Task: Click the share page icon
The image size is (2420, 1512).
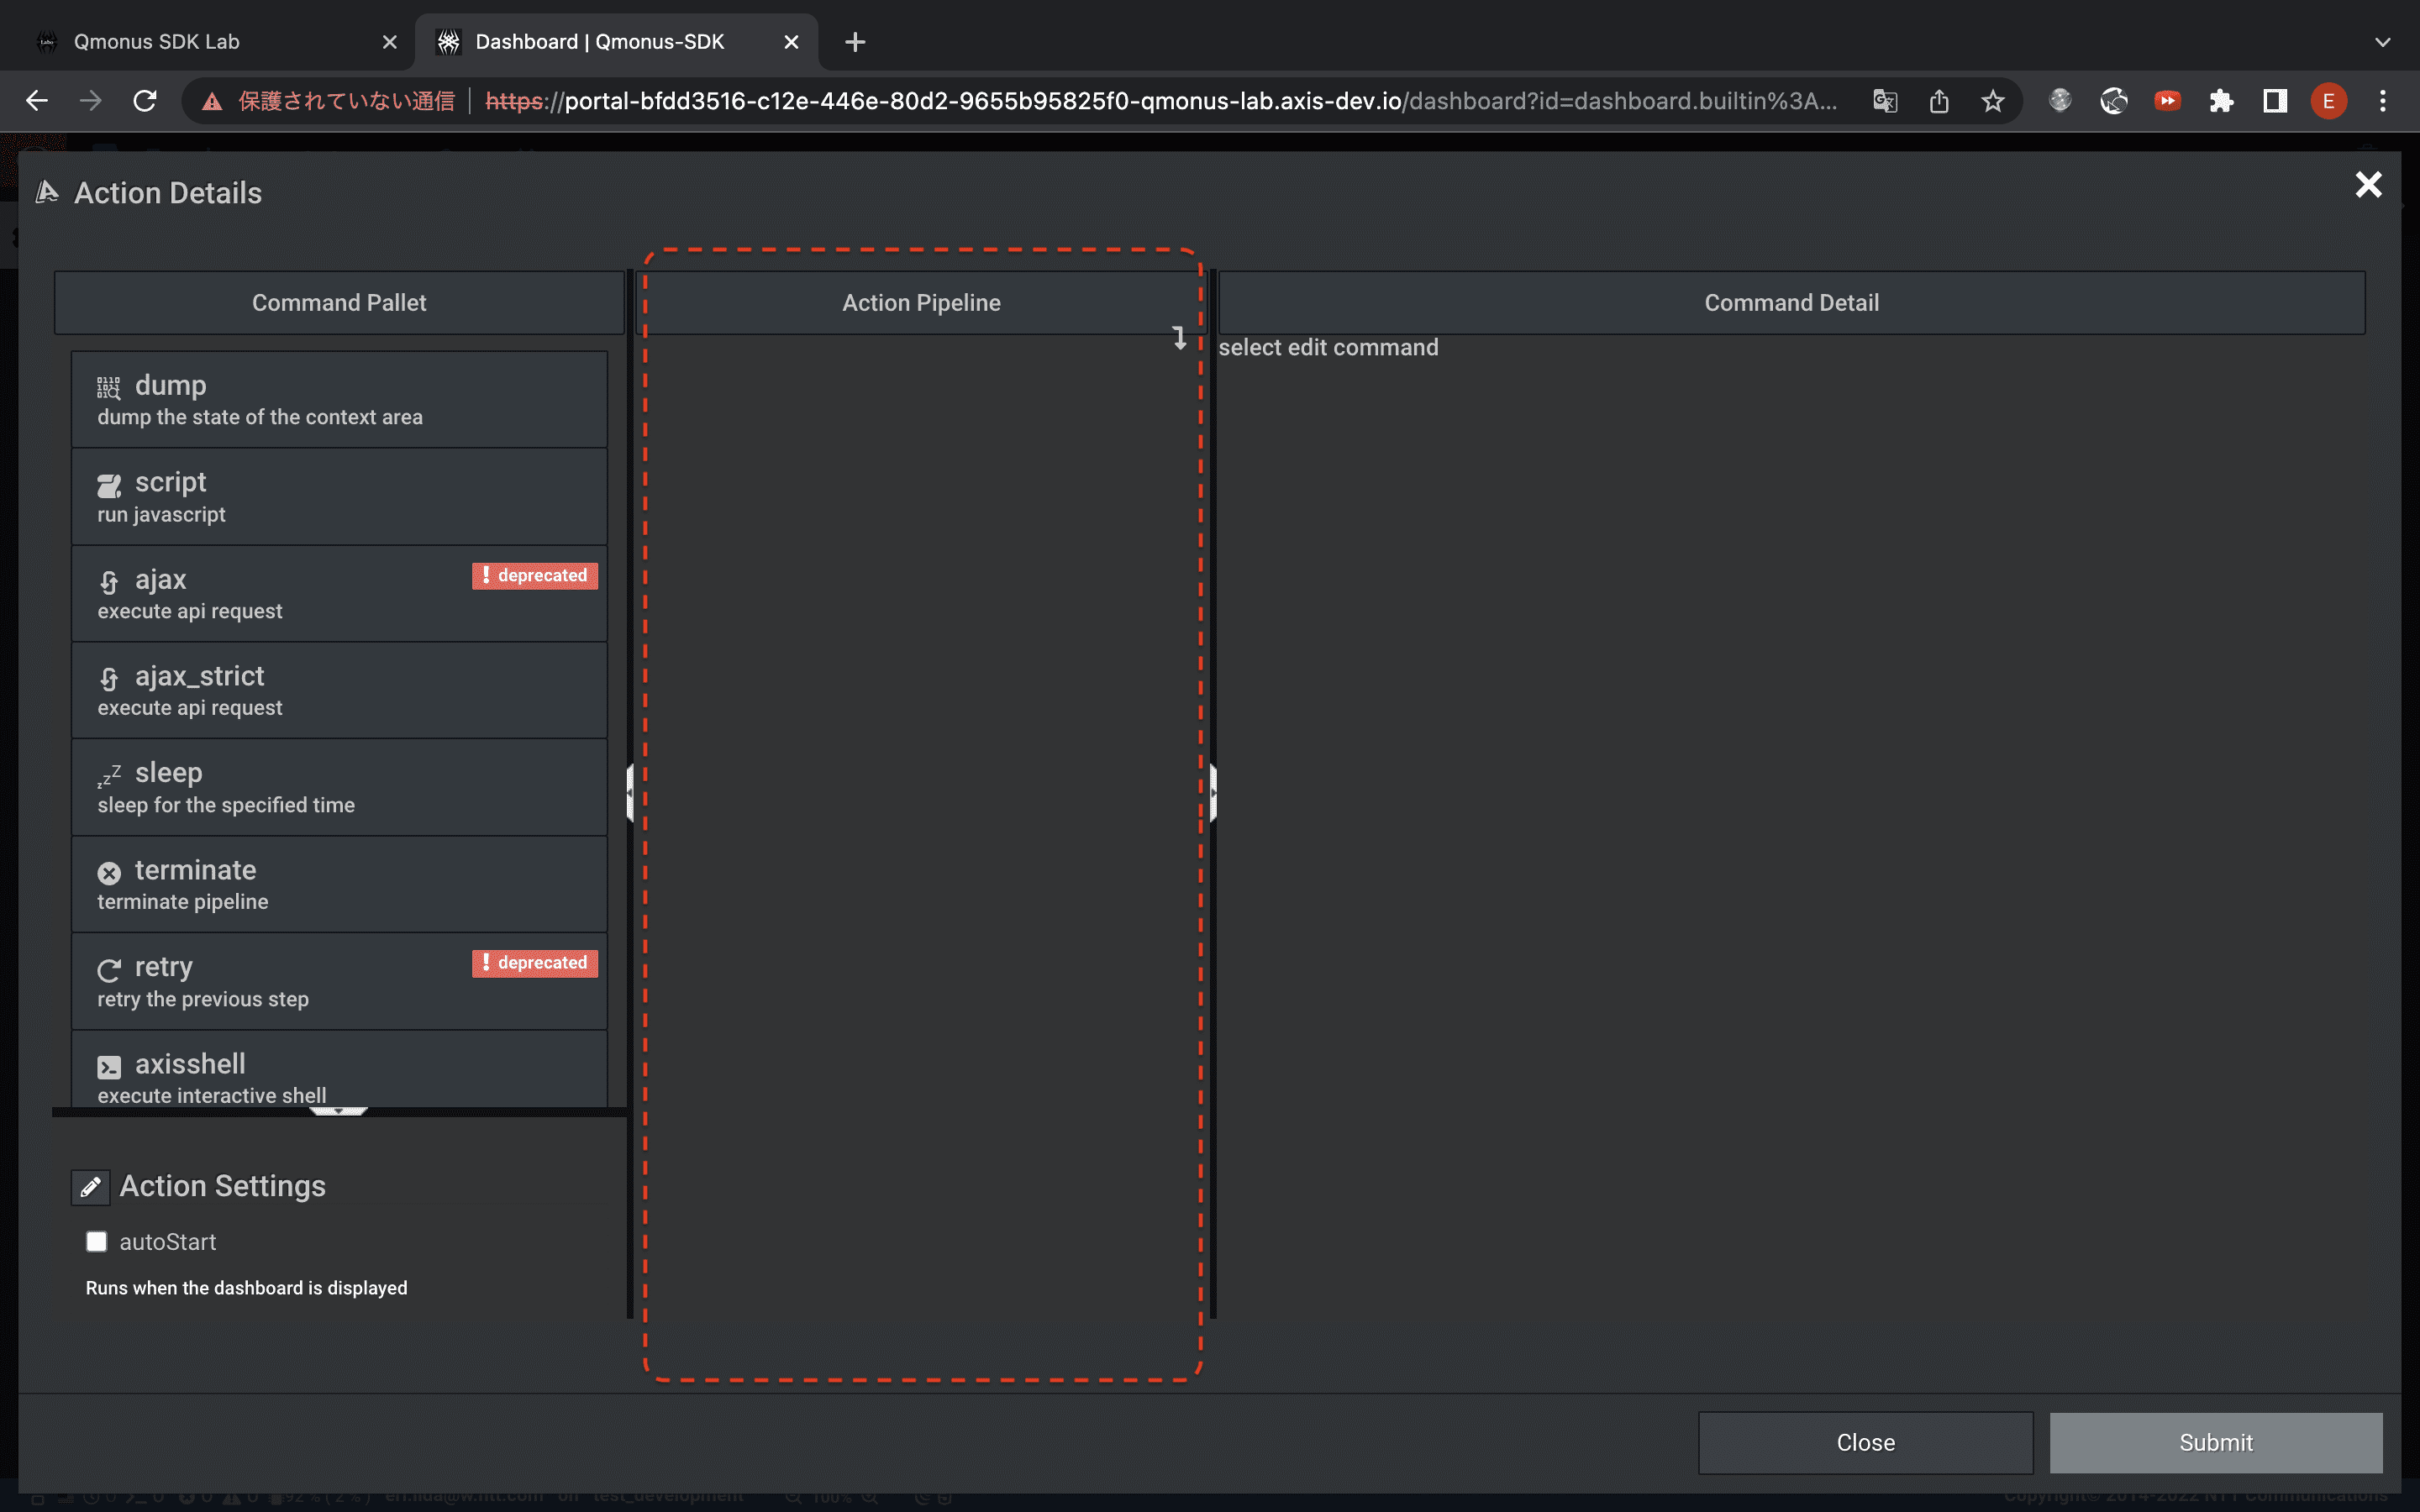Action: point(1939,101)
